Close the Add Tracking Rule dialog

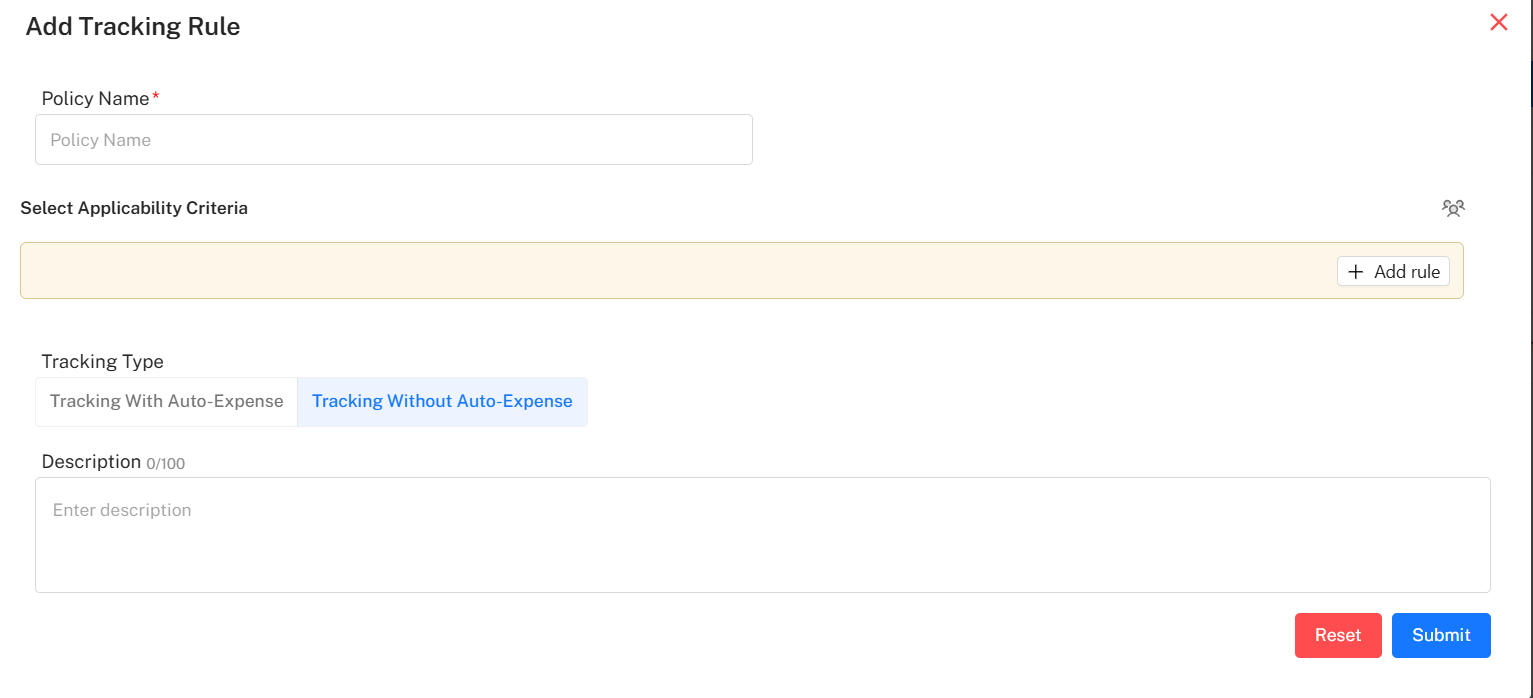pos(1498,23)
